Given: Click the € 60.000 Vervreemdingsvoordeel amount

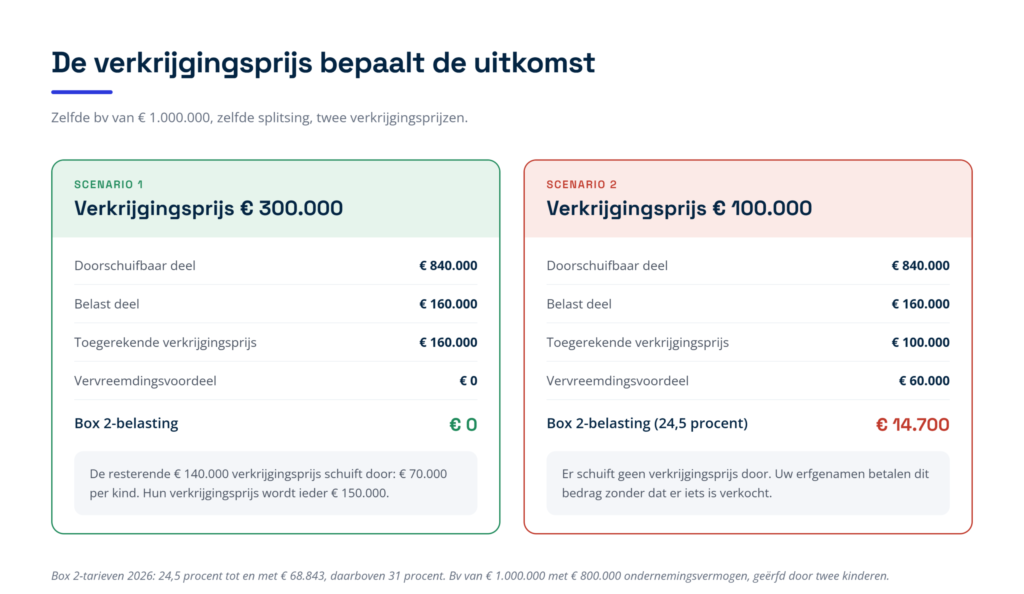Looking at the screenshot, I should click(x=924, y=381).
